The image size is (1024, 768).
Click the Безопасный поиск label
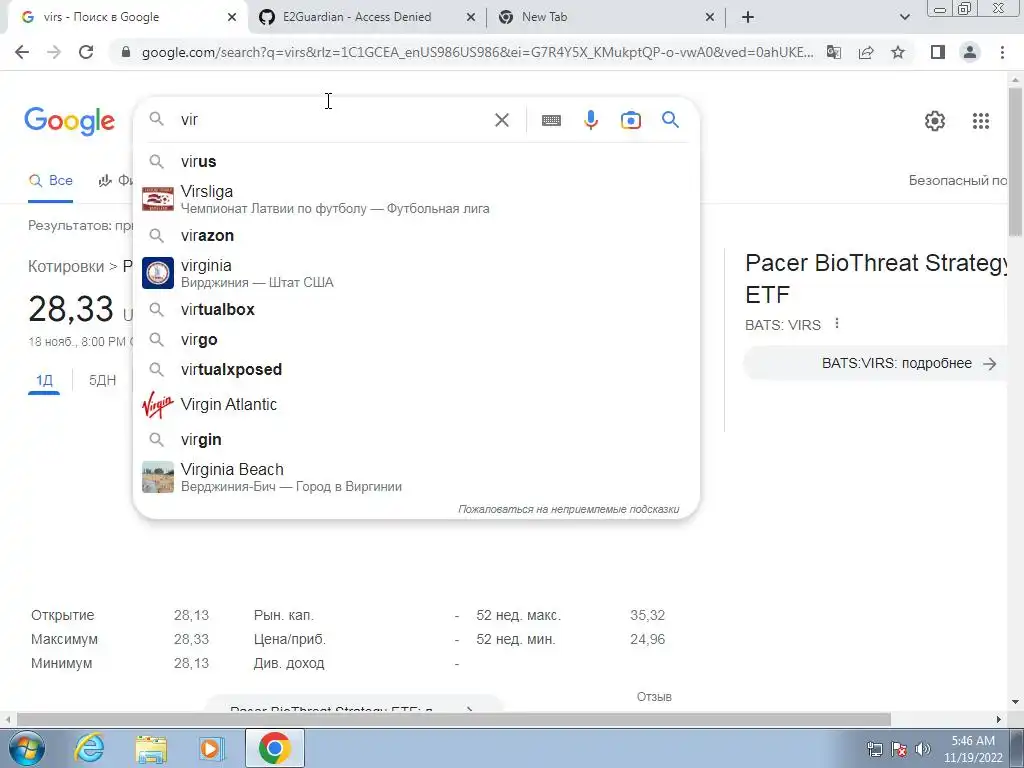pyautogui.click(x=958, y=181)
